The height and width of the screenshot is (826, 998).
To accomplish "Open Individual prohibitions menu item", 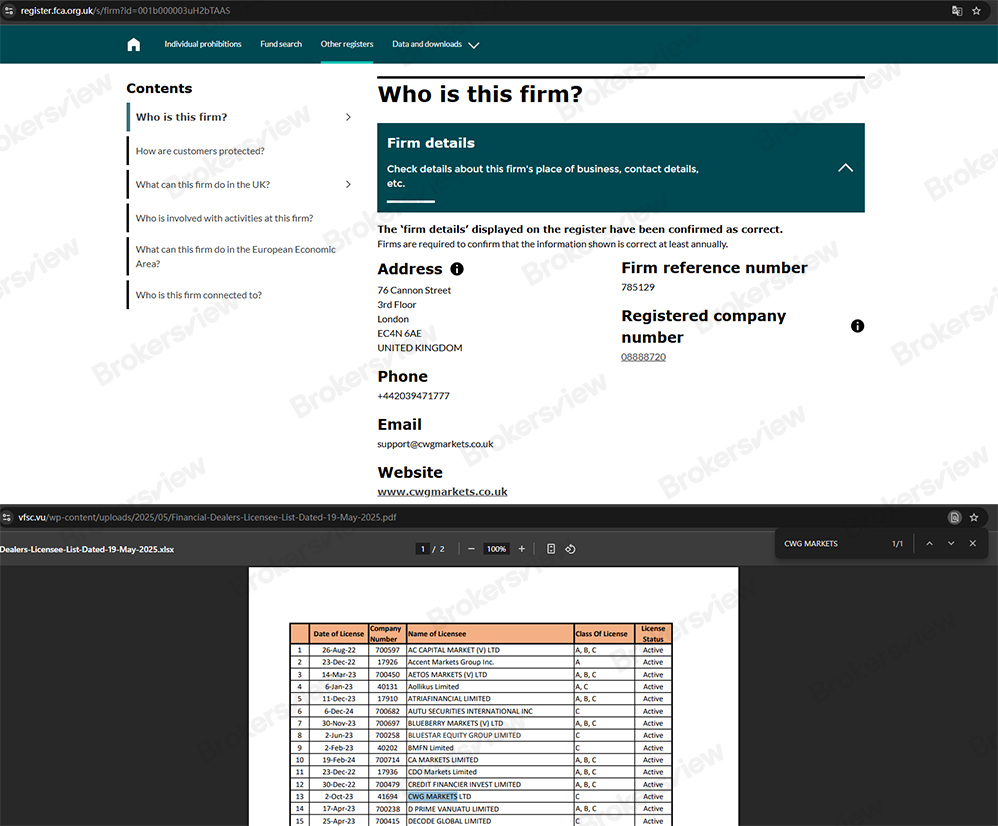I will click(x=202, y=44).
